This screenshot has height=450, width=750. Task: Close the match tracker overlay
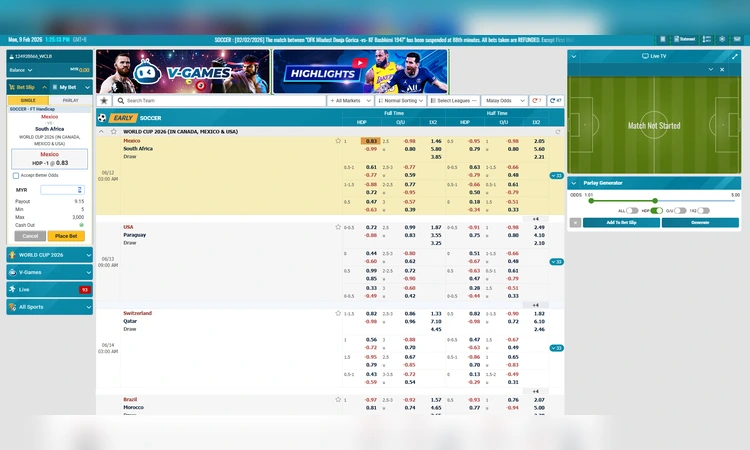(x=722, y=70)
